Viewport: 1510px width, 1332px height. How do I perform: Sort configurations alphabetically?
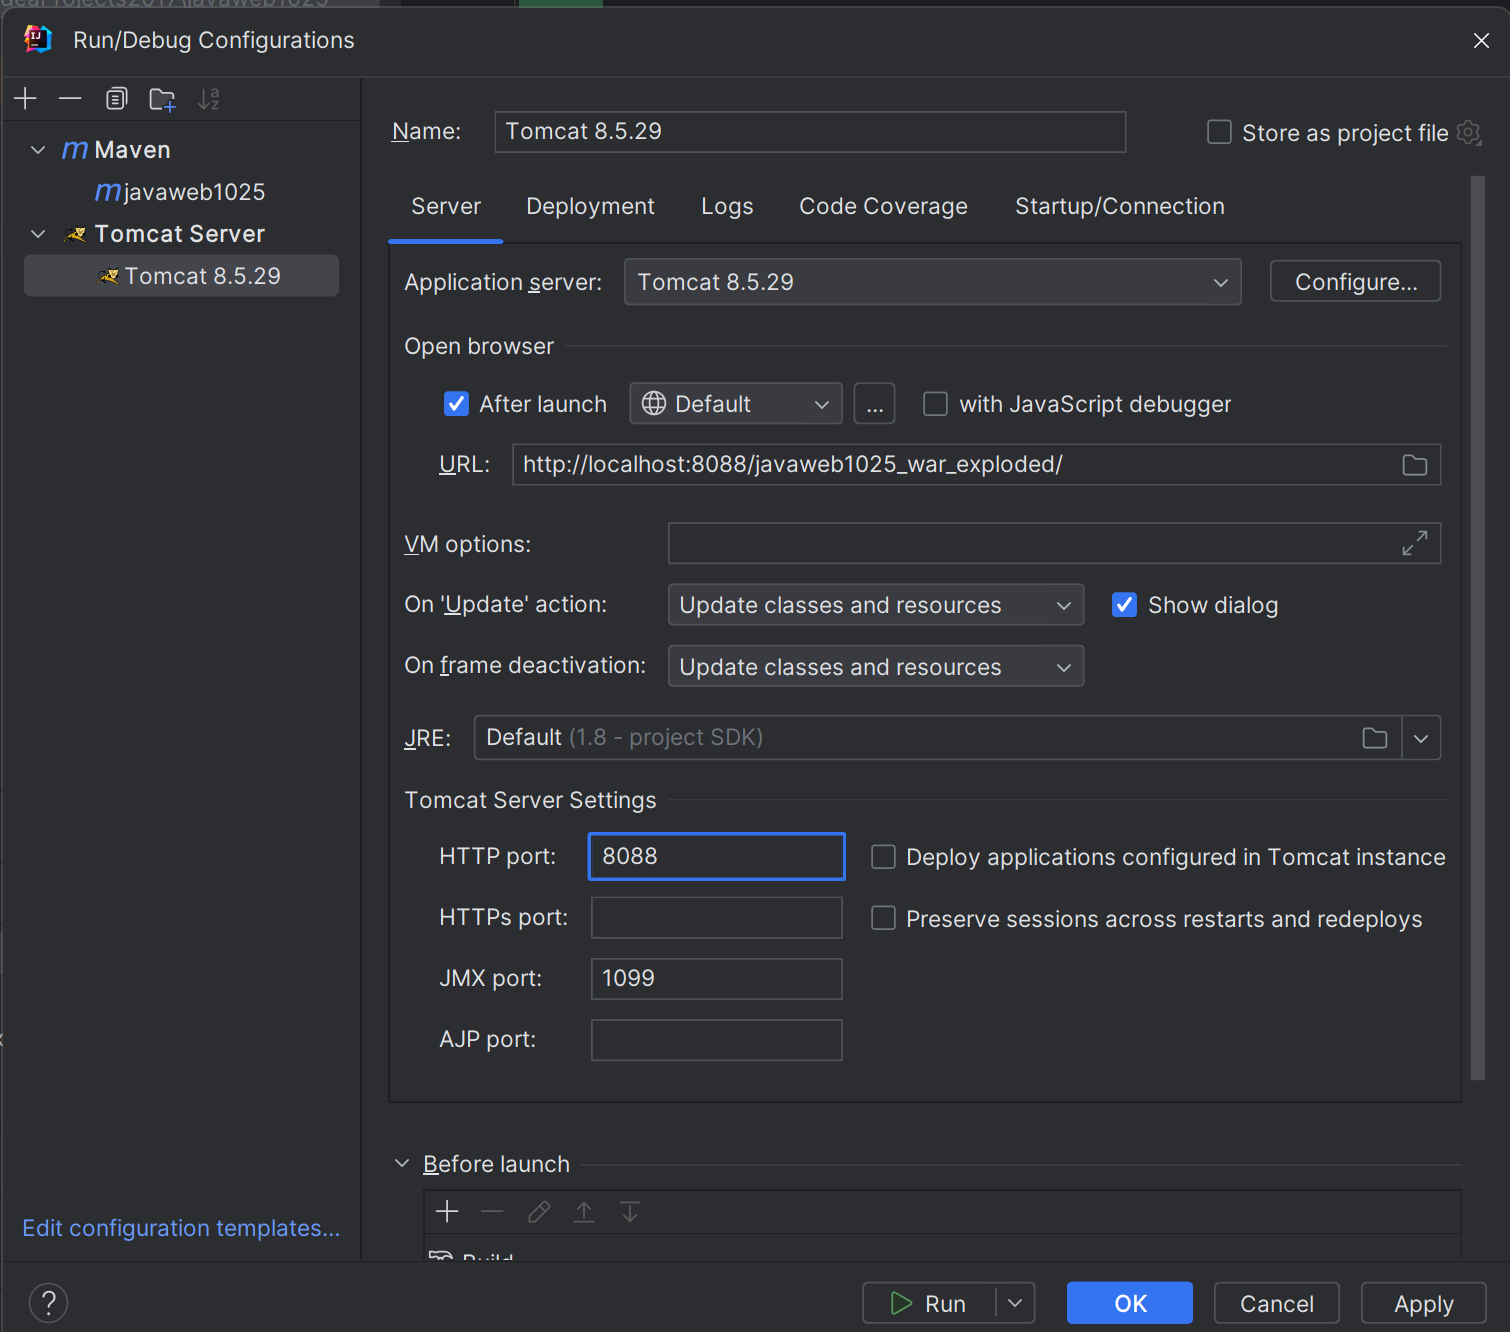(x=208, y=99)
